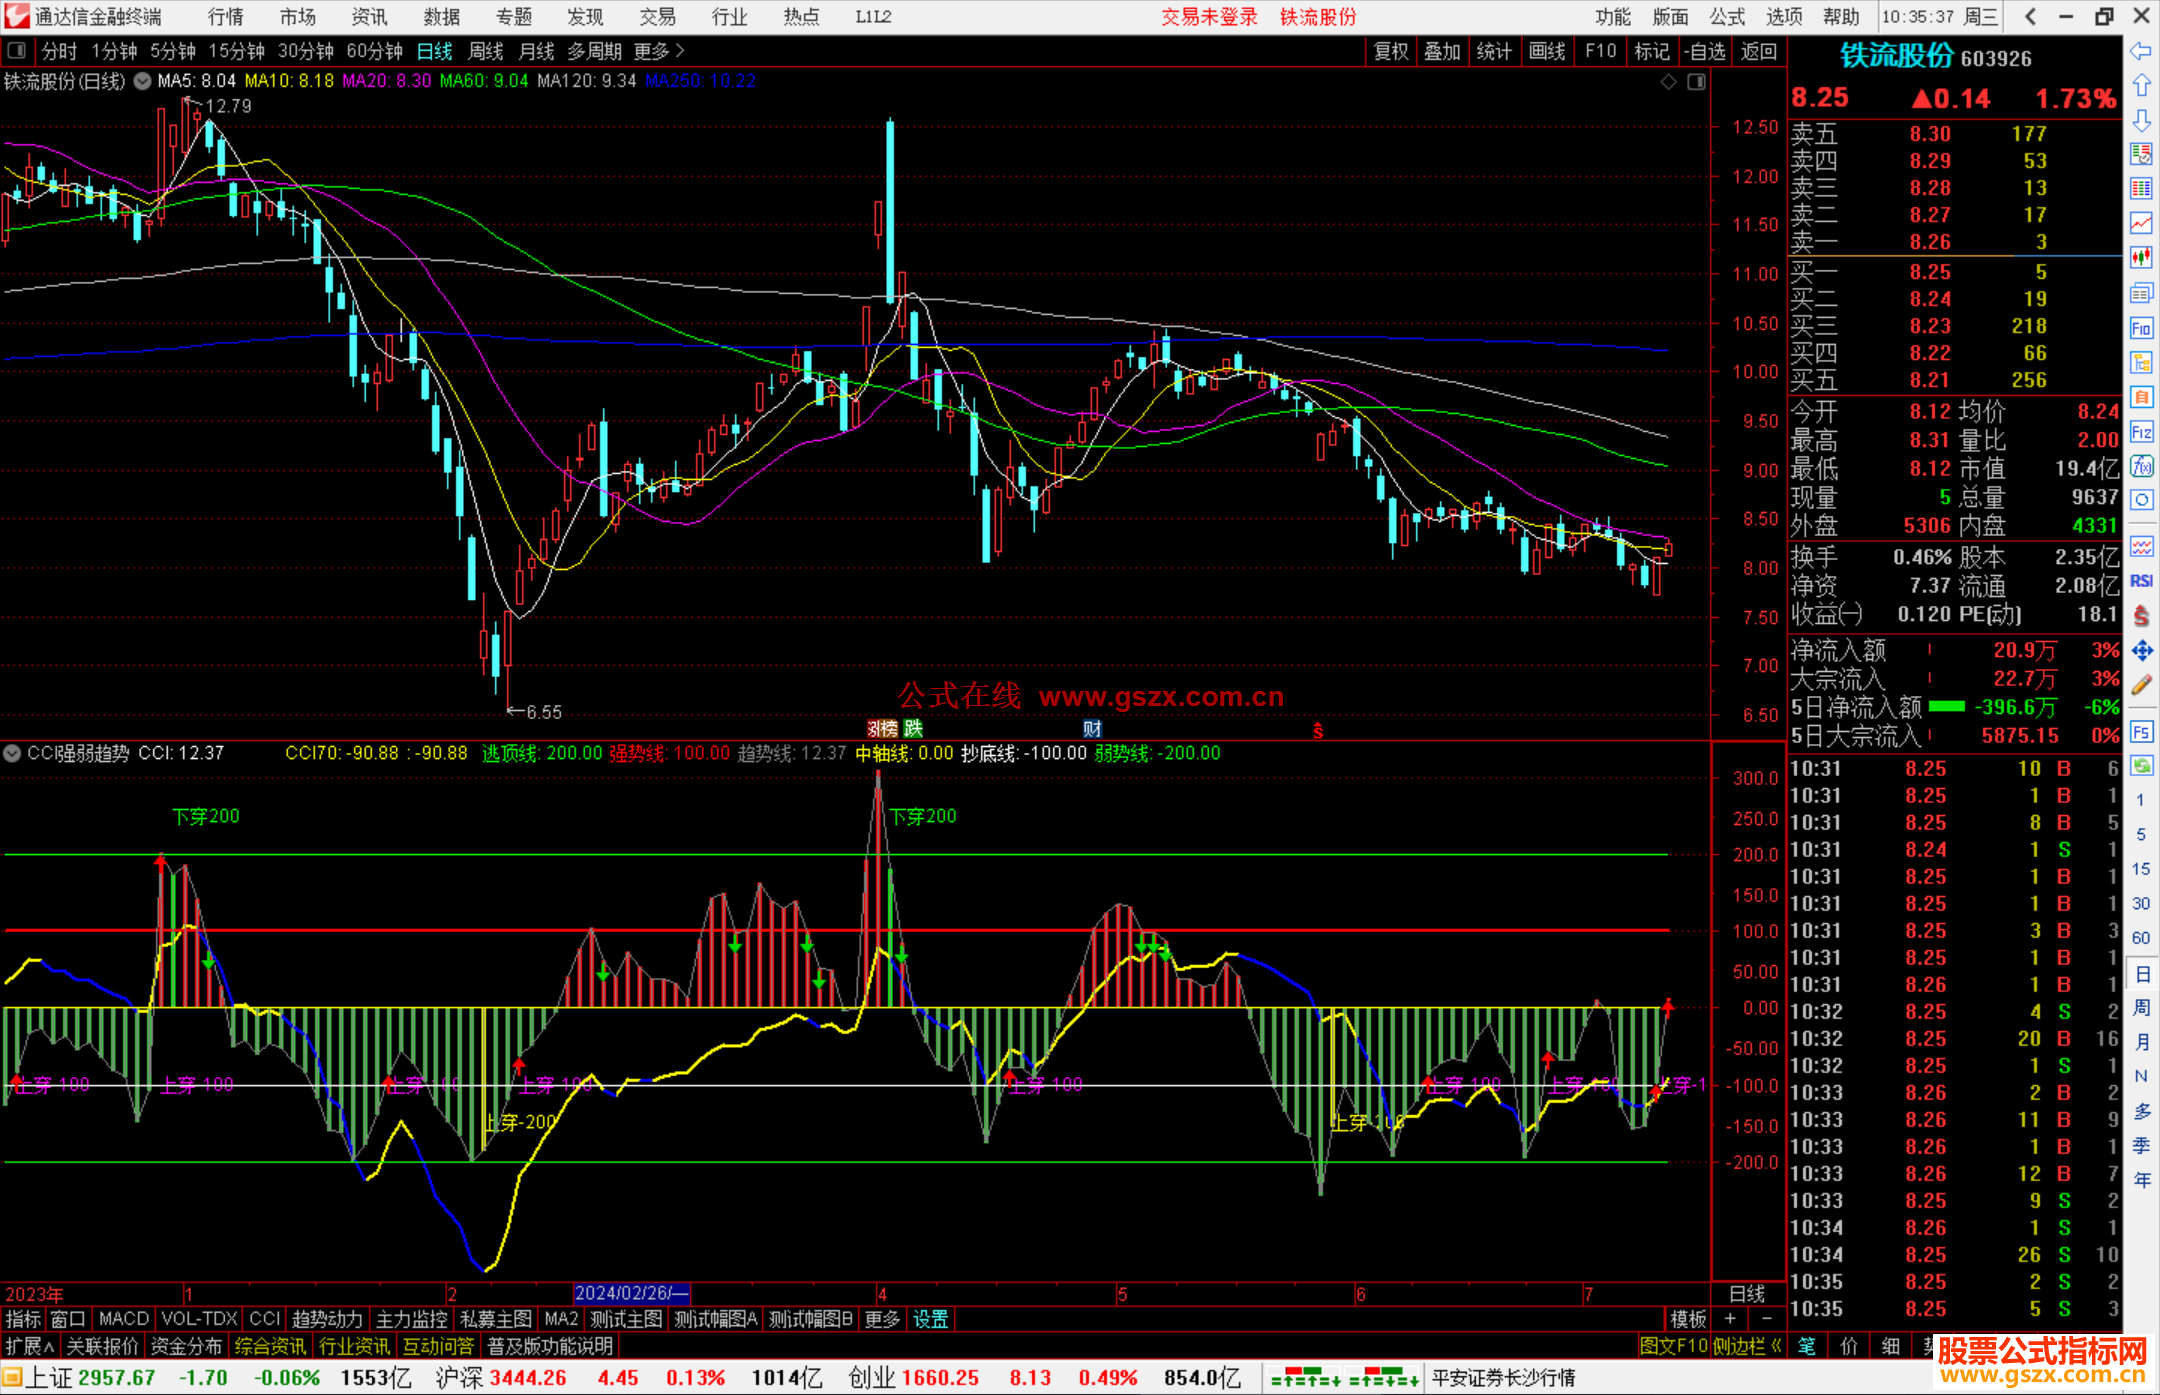2160x1395 pixels.
Task: Click the candlestick chart sidebar icon
Action: 2141,257
